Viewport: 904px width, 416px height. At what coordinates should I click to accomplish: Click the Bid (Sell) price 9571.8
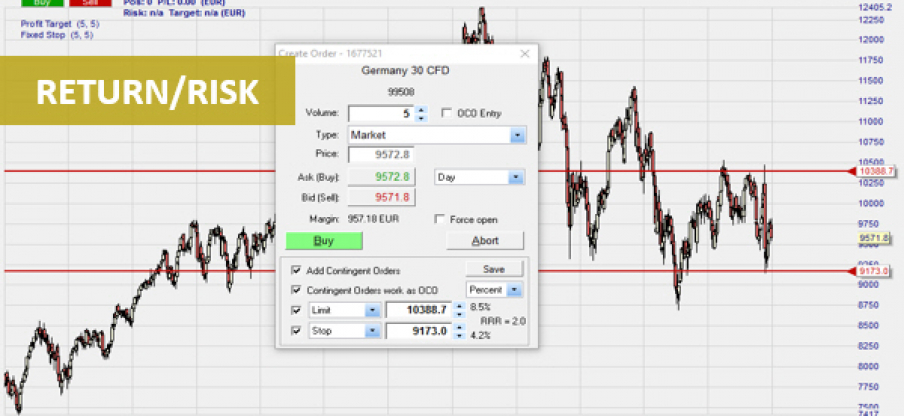click(381, 198)
